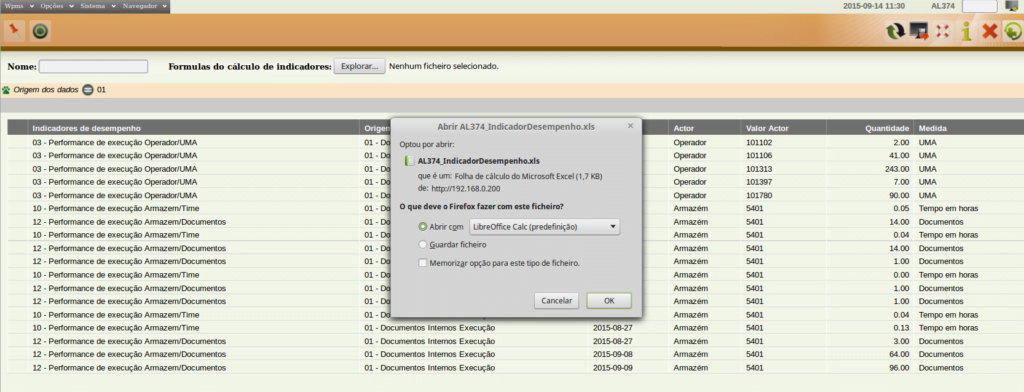Image resolution: width=1024 pixels, height=392 pixels.
Task: Click the quantity cell 3.00
Action: click(x=901, y=341)
